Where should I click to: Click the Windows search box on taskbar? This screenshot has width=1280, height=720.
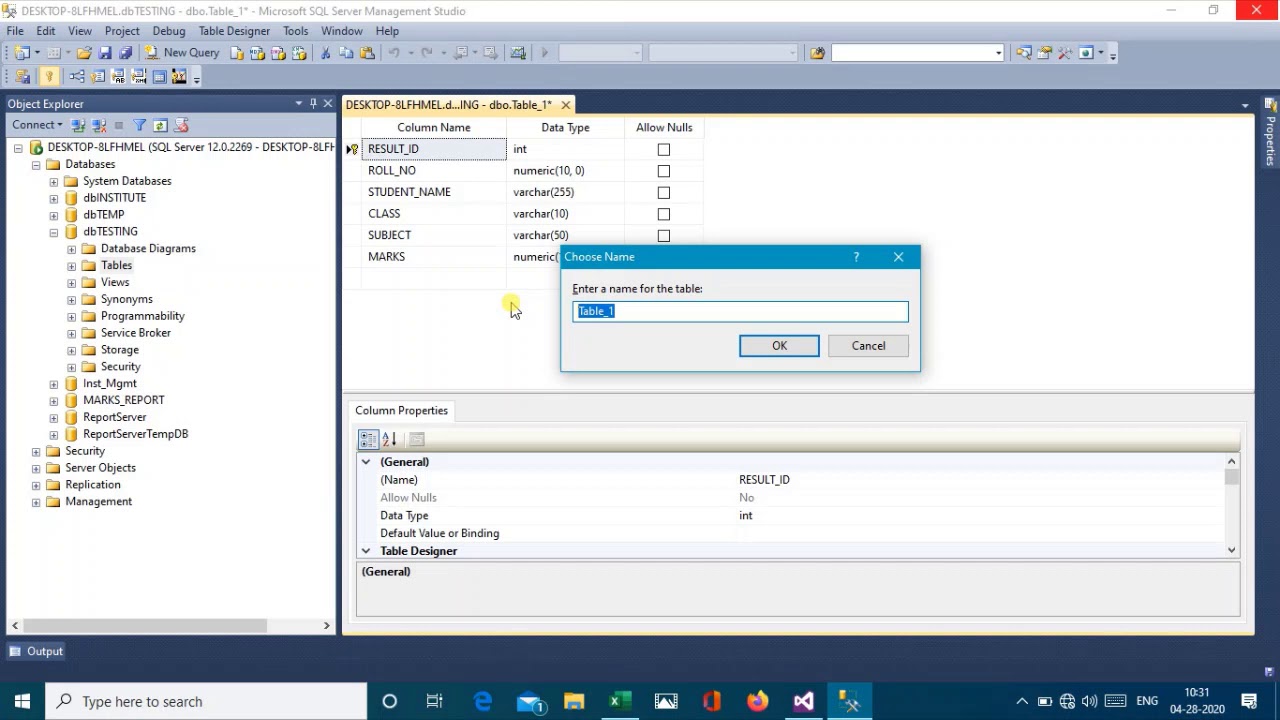pyautogui.click(x=206, y=701)
